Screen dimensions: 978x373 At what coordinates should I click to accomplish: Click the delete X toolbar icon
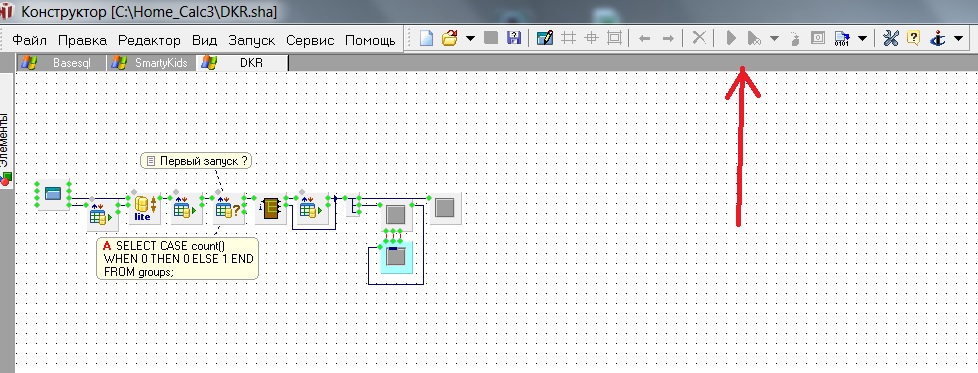(699, 39)
